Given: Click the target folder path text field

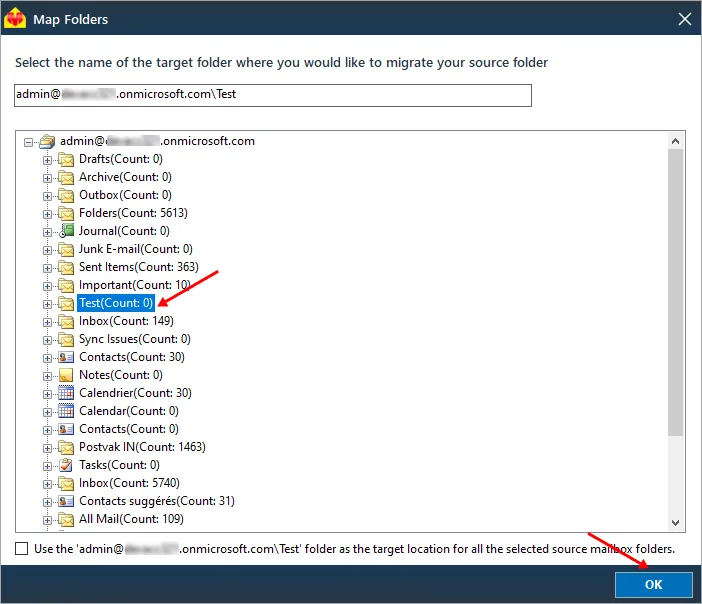Looking at the screenshot, I should coord(273,95).
